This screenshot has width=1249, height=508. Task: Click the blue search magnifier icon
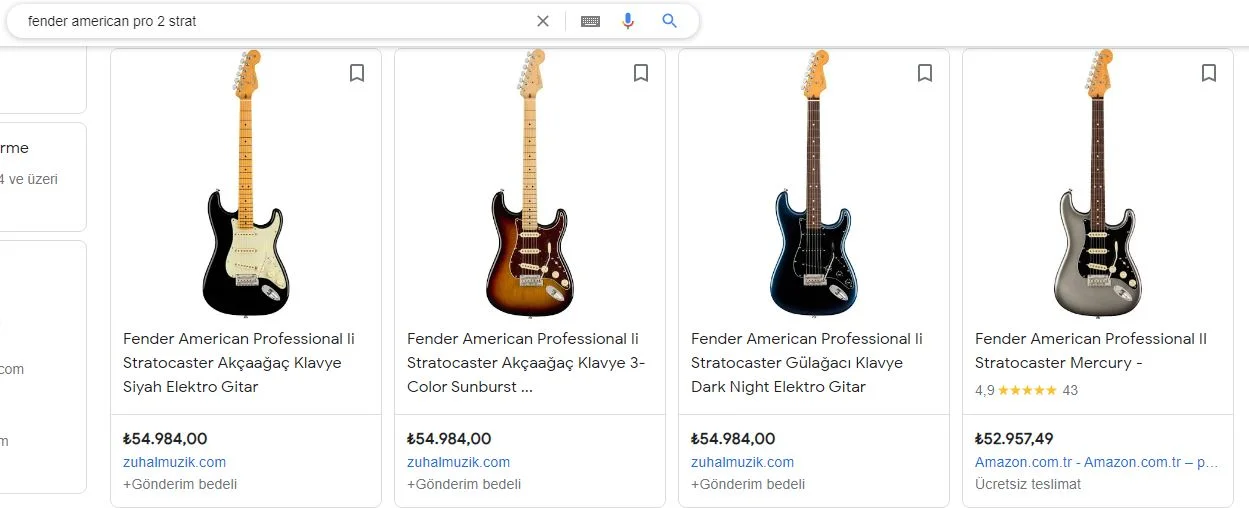pyautogui.click(x=670, y=21)
